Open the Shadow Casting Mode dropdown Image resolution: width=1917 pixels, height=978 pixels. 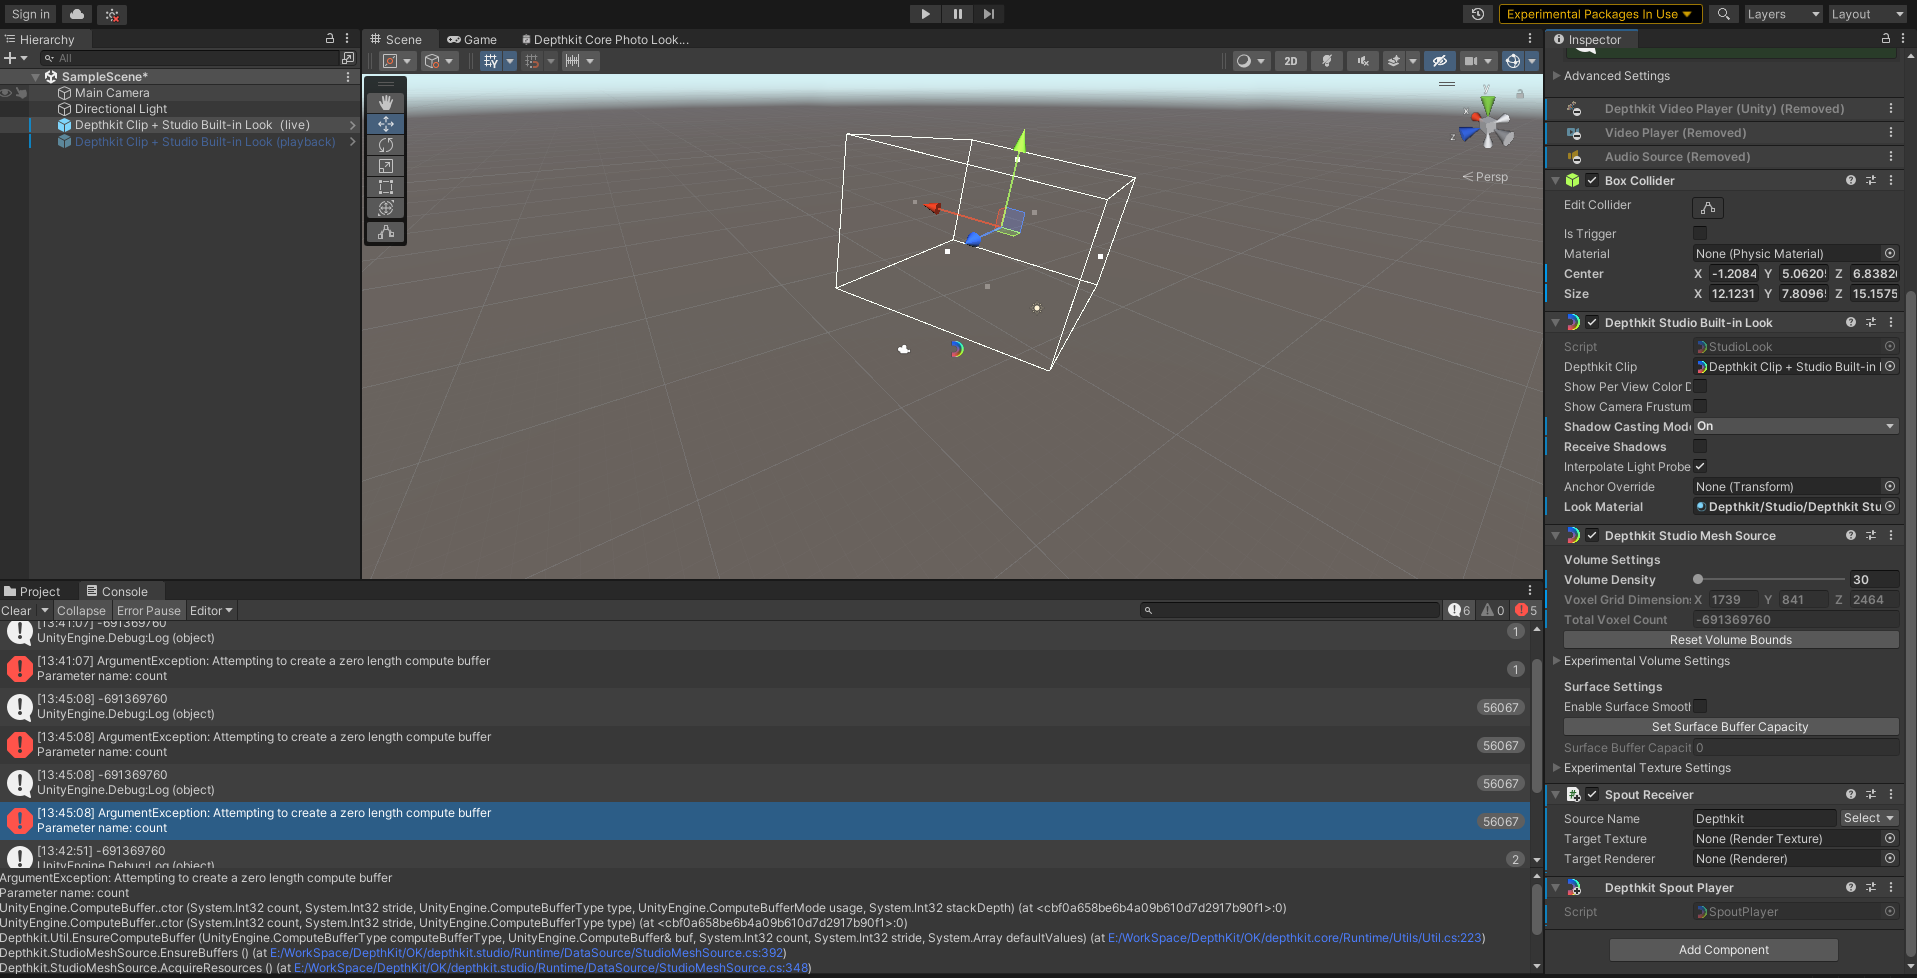pyautogui.click(x=1795, y=427)
